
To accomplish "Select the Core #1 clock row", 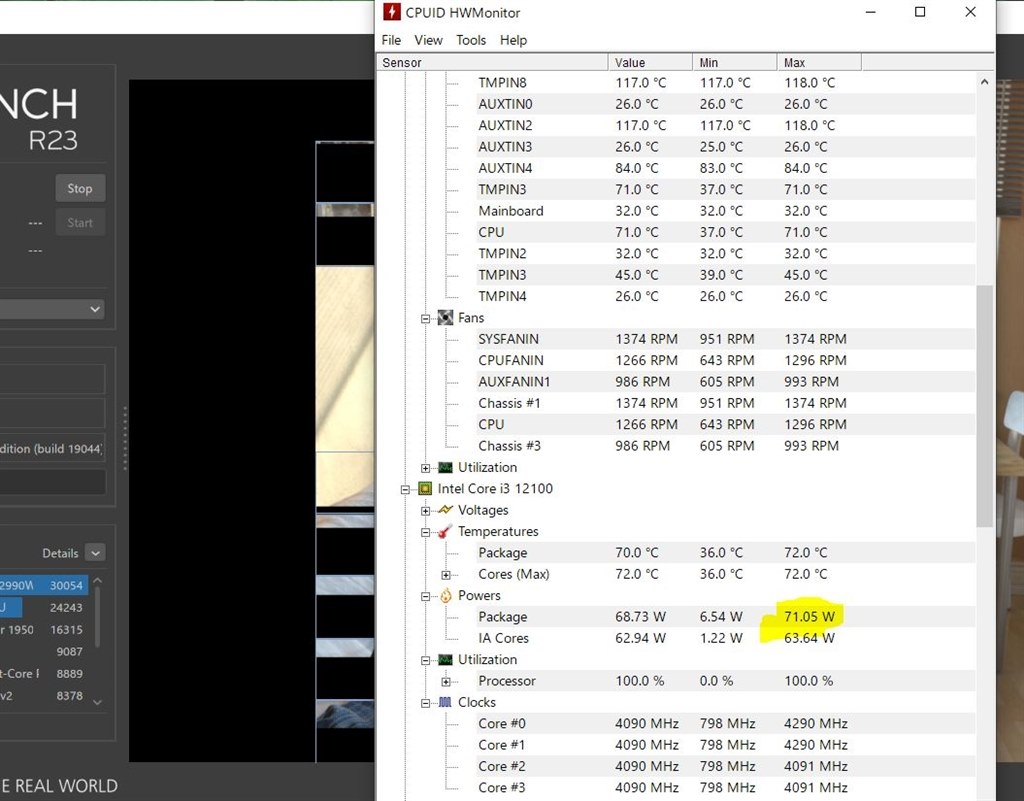I will (726, 745).
